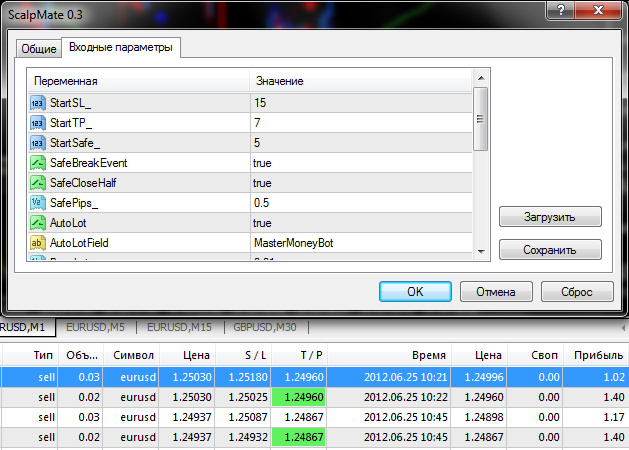Click the Символ column header in trades
This screenshot has height=450, width=629.
134,355
